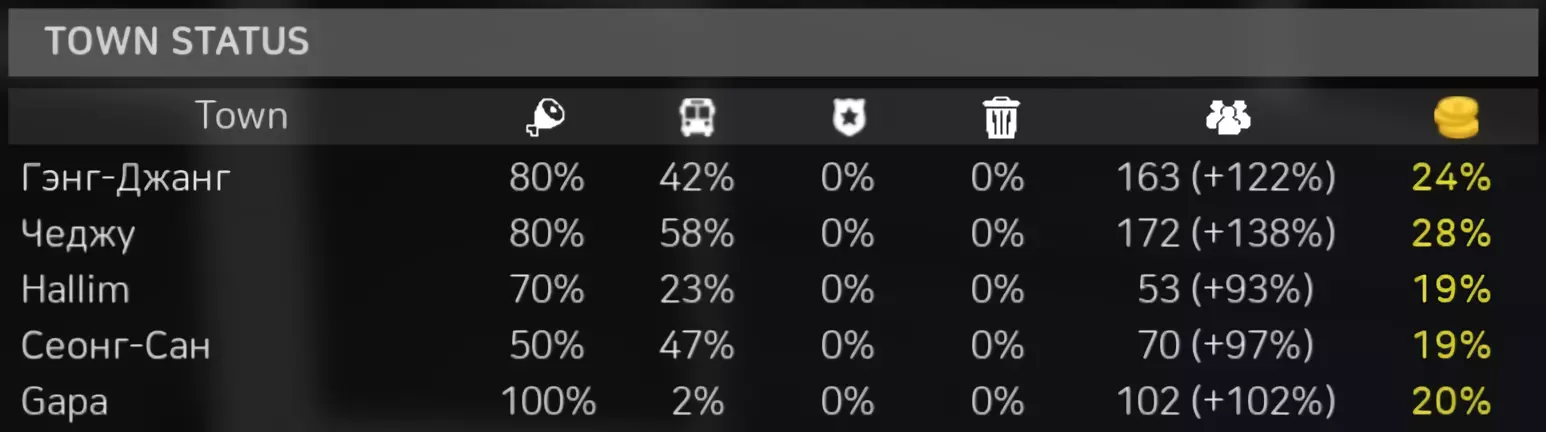Viewport: 1546px width, 432px height.
Task: Click the bus transport column icon
Action: 696,118
